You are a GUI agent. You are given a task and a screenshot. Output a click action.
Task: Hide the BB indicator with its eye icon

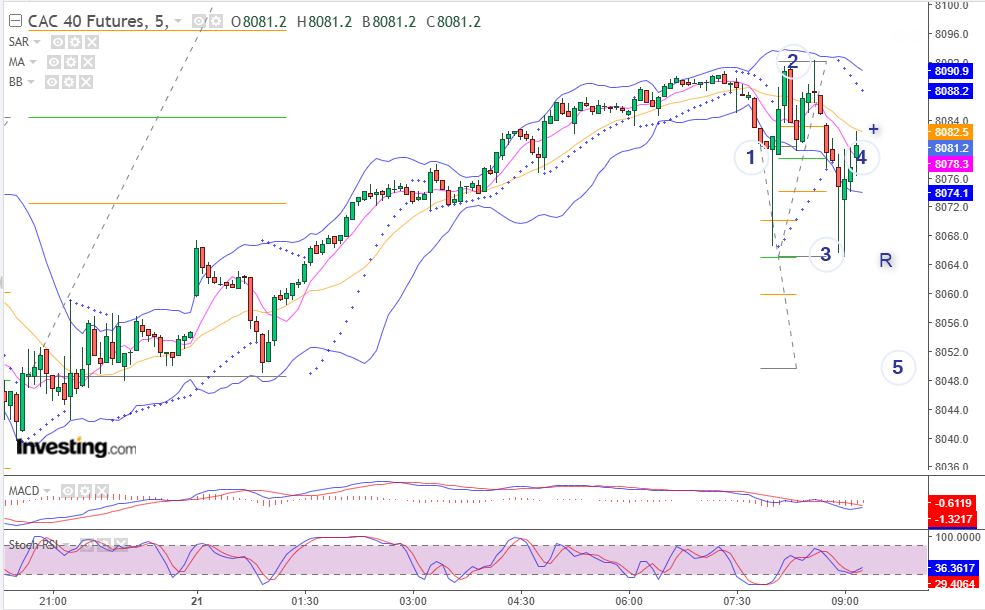pos(52,82)
